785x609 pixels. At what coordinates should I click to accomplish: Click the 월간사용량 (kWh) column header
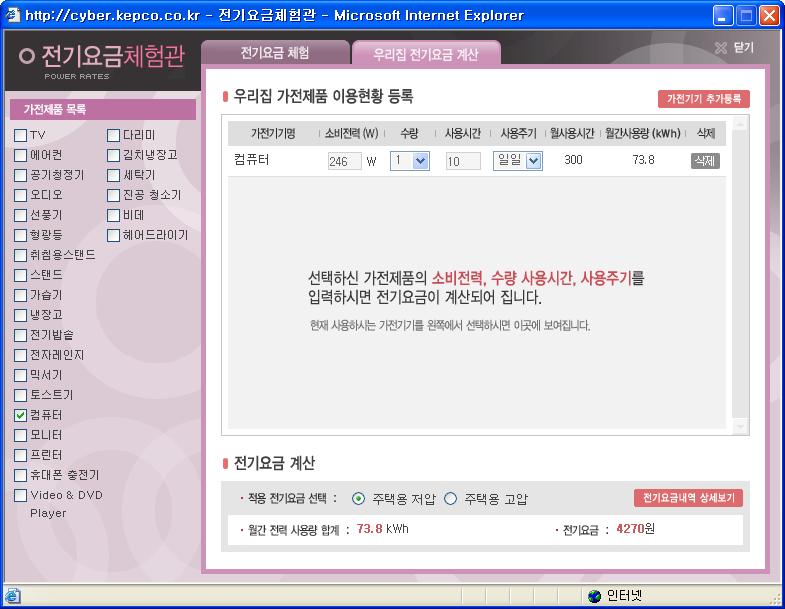(643, 133)
